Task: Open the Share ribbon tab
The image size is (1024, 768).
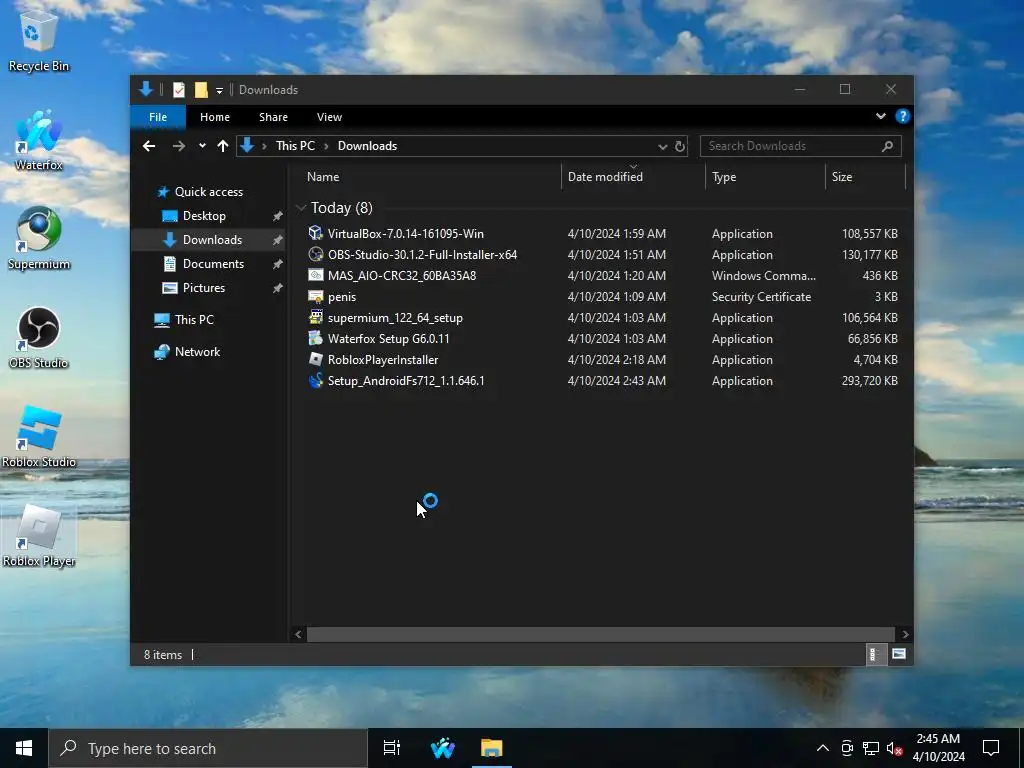Action: tap(273, 117)
